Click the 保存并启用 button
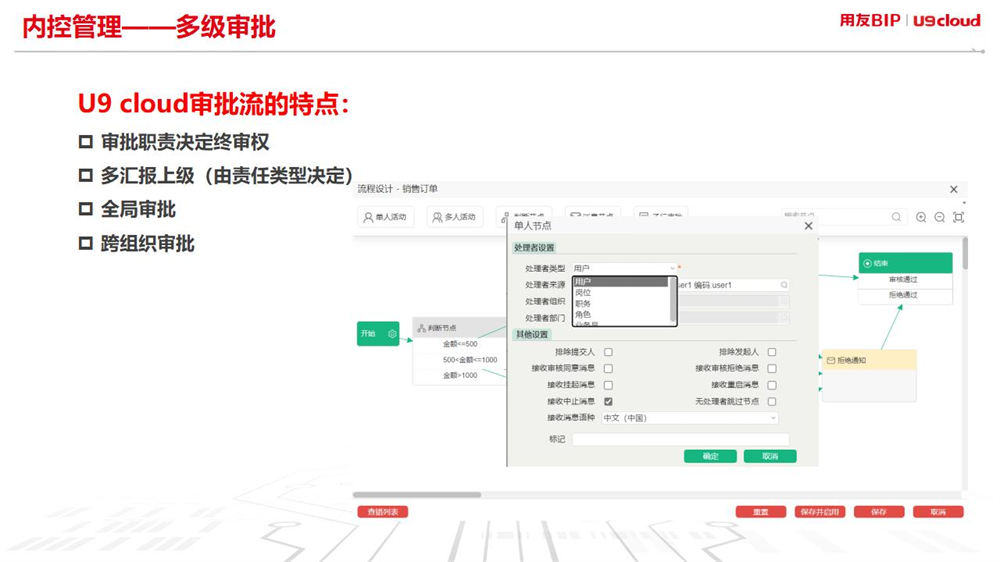The width and height of the screenshot is (1000, 562). (820, 512)
